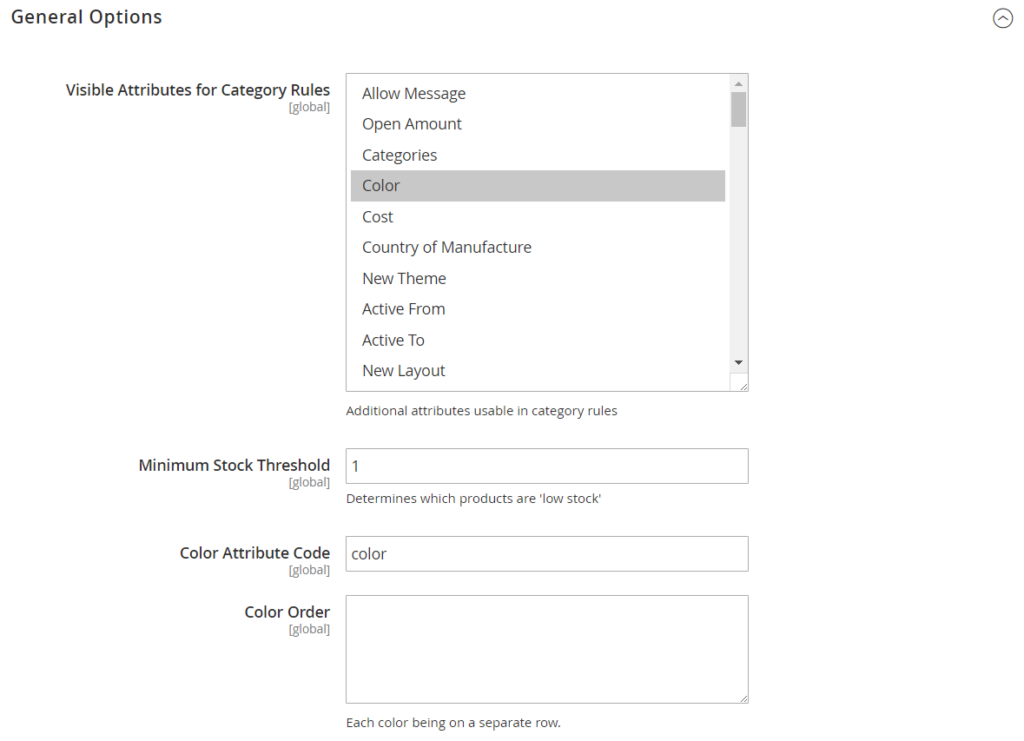Select Allow Message in attributes list
This screenshot has width=1024, height=741.
tap(414, 93)
